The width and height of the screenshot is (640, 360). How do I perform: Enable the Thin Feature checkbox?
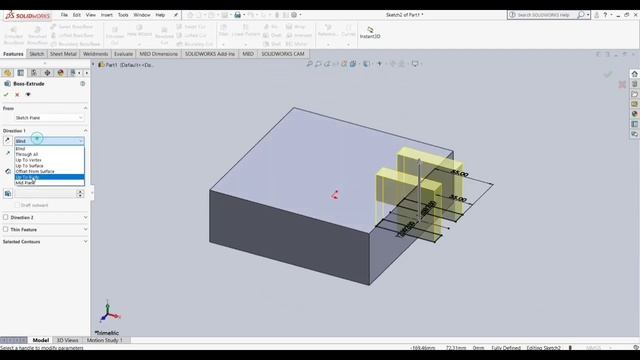click(6, 229)
